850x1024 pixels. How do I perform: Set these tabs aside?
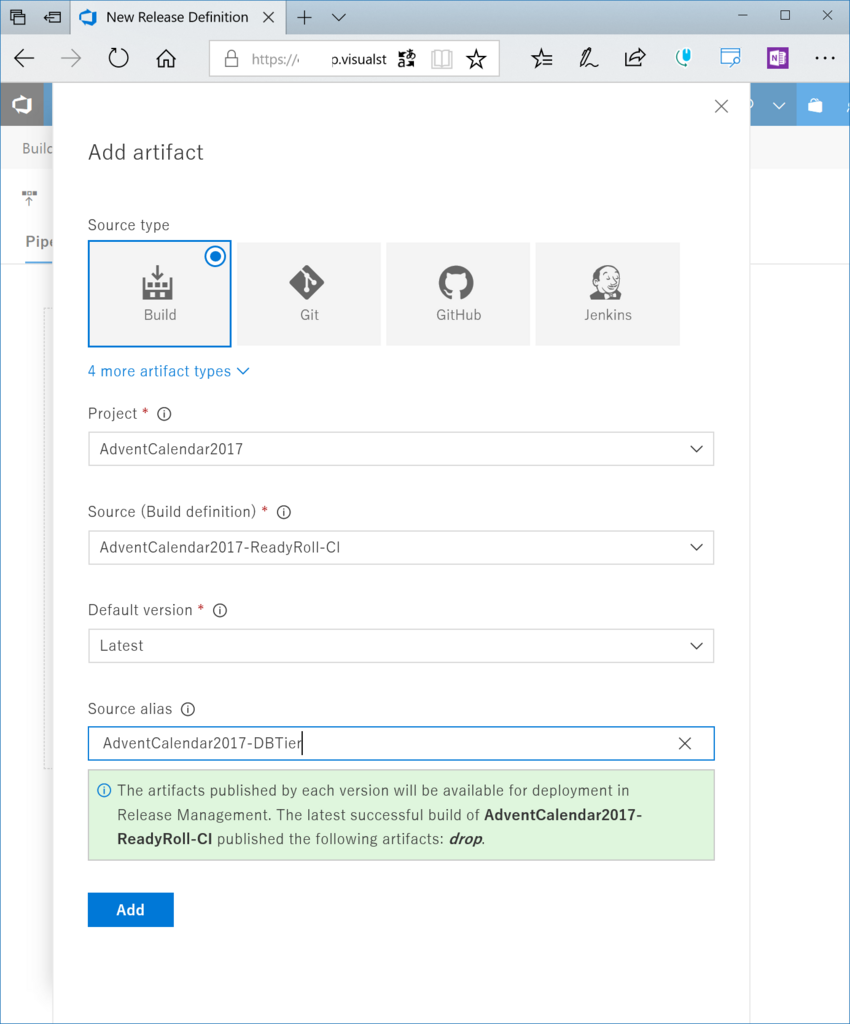[52, 18]
